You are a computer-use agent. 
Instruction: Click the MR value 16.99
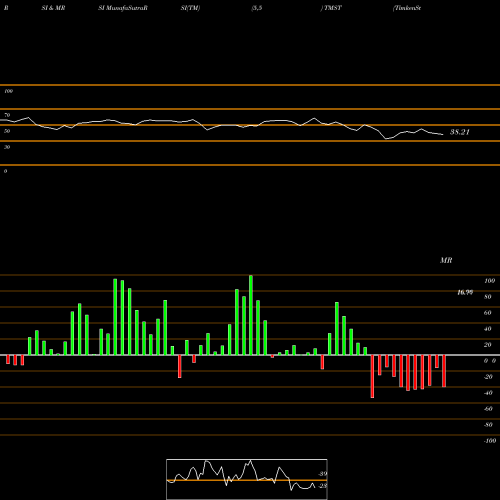(x=465, y=293)
